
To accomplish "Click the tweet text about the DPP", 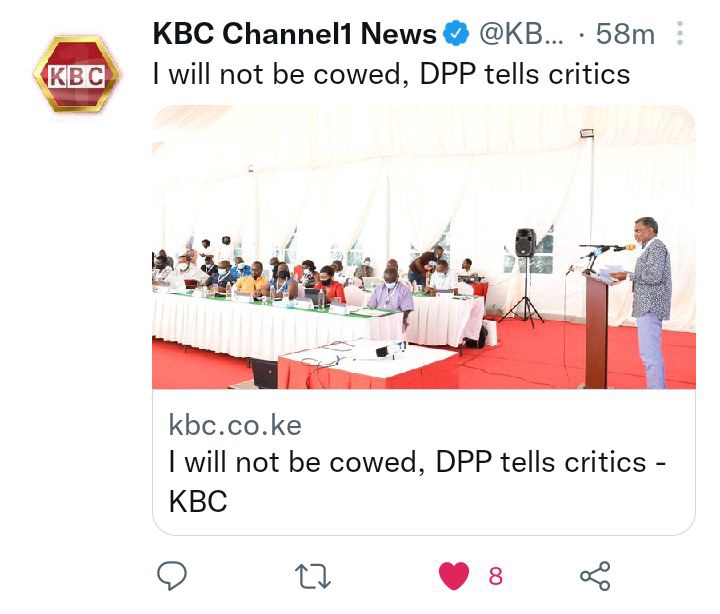I will [x=391, y=74].
